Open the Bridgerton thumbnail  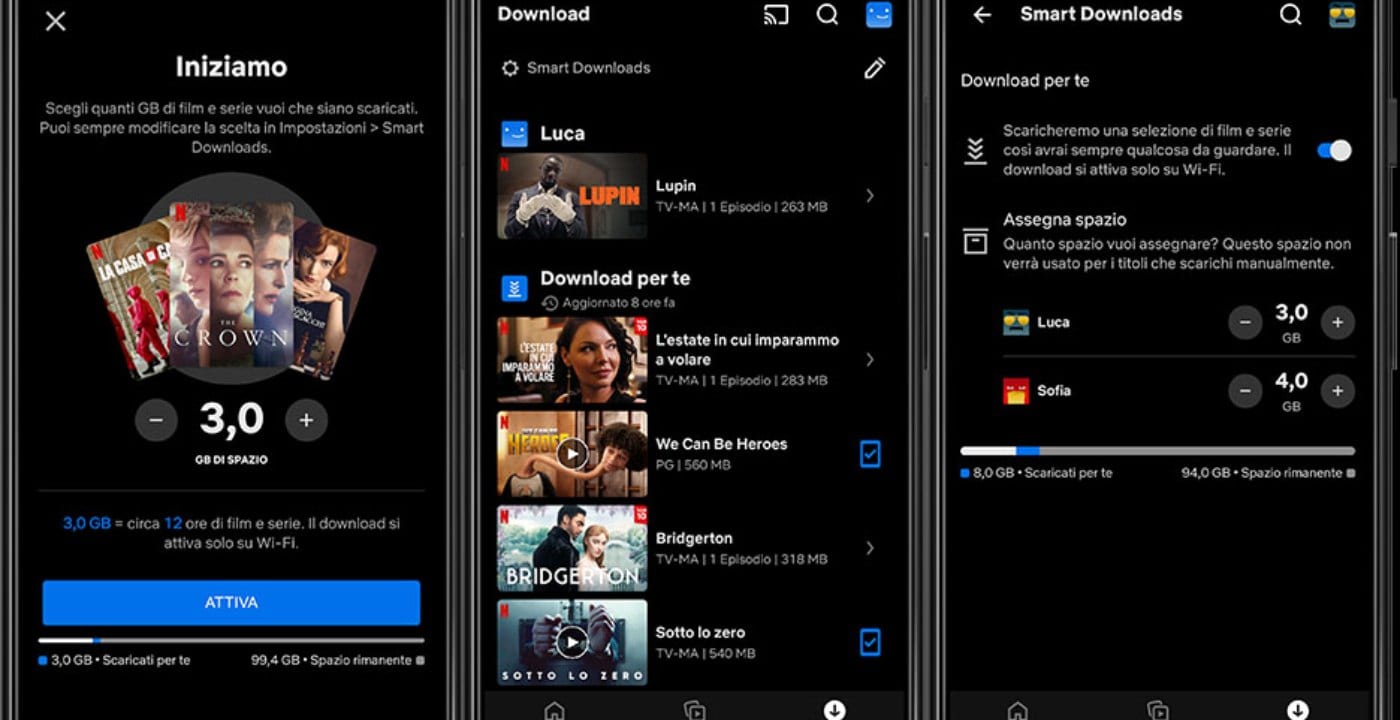click(x=572, y=548)
